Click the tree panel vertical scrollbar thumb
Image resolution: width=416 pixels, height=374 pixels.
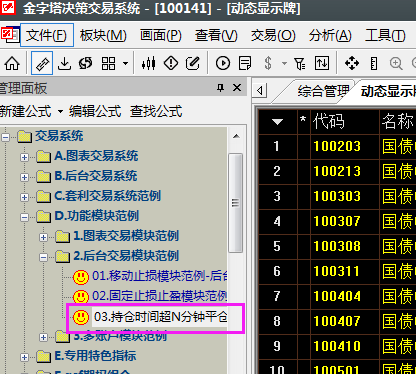point(236,203)
